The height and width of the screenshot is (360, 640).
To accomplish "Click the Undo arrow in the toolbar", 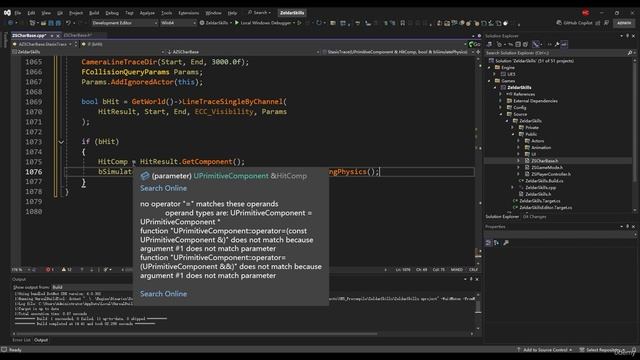I will (x=68, y=23).
